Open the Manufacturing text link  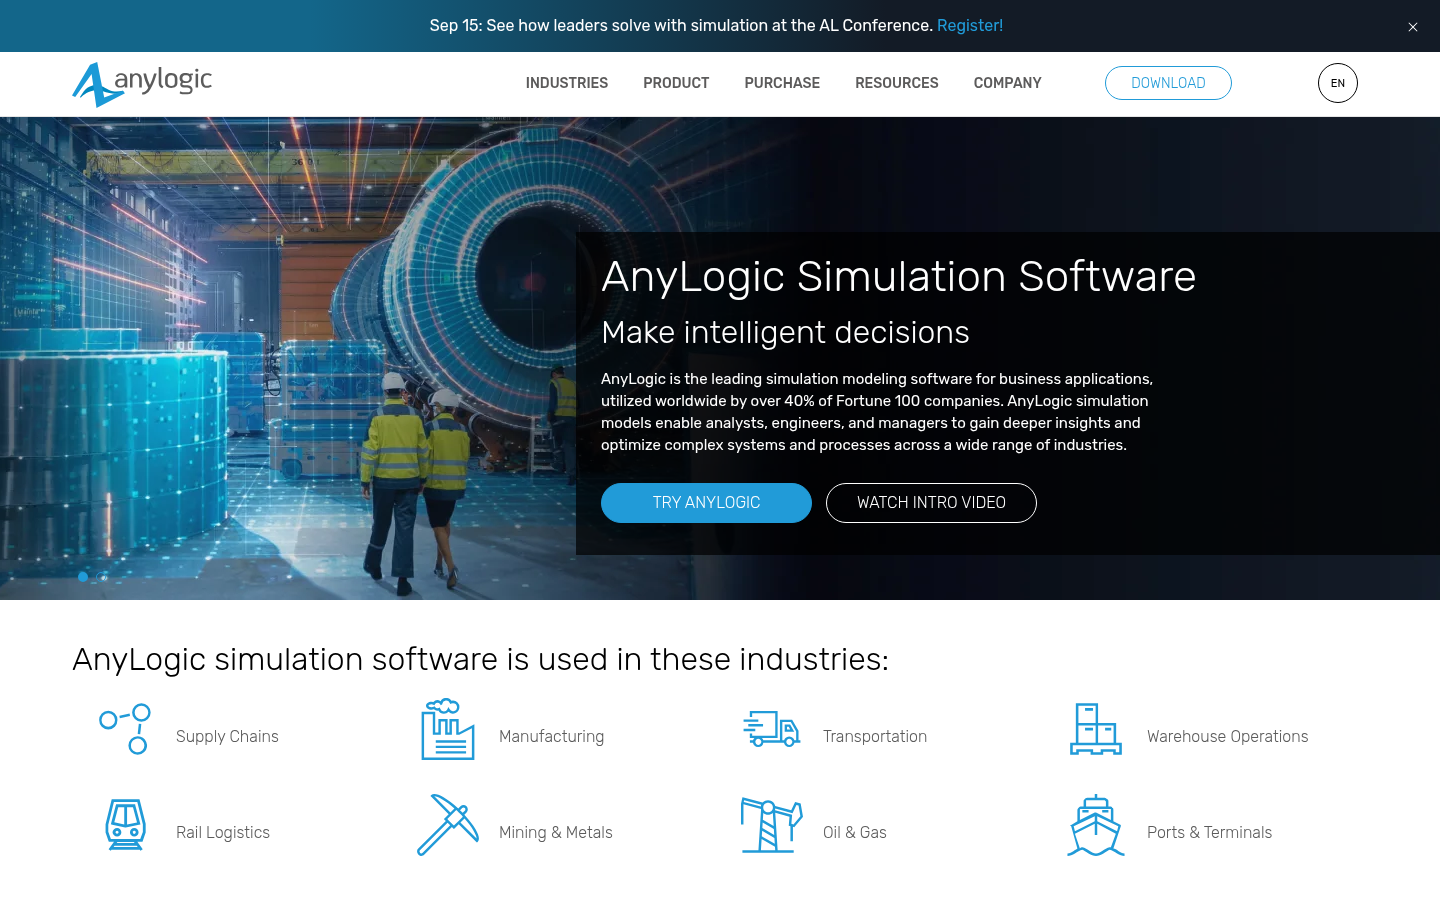tap(552, 736)
